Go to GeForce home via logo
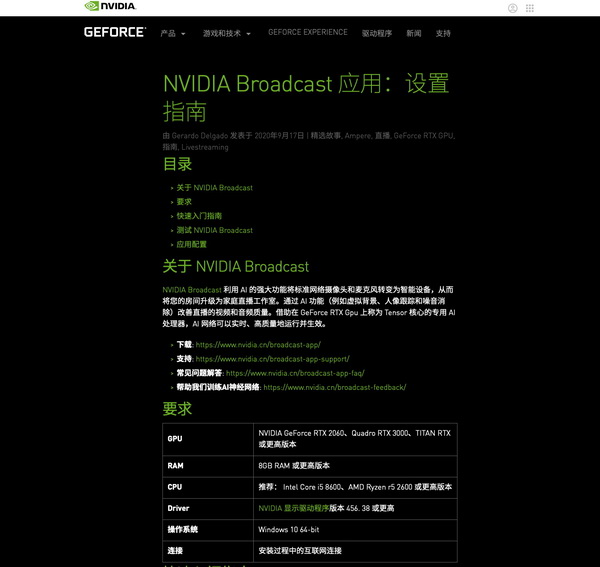 pyautogui.click(x=115, y=32)
